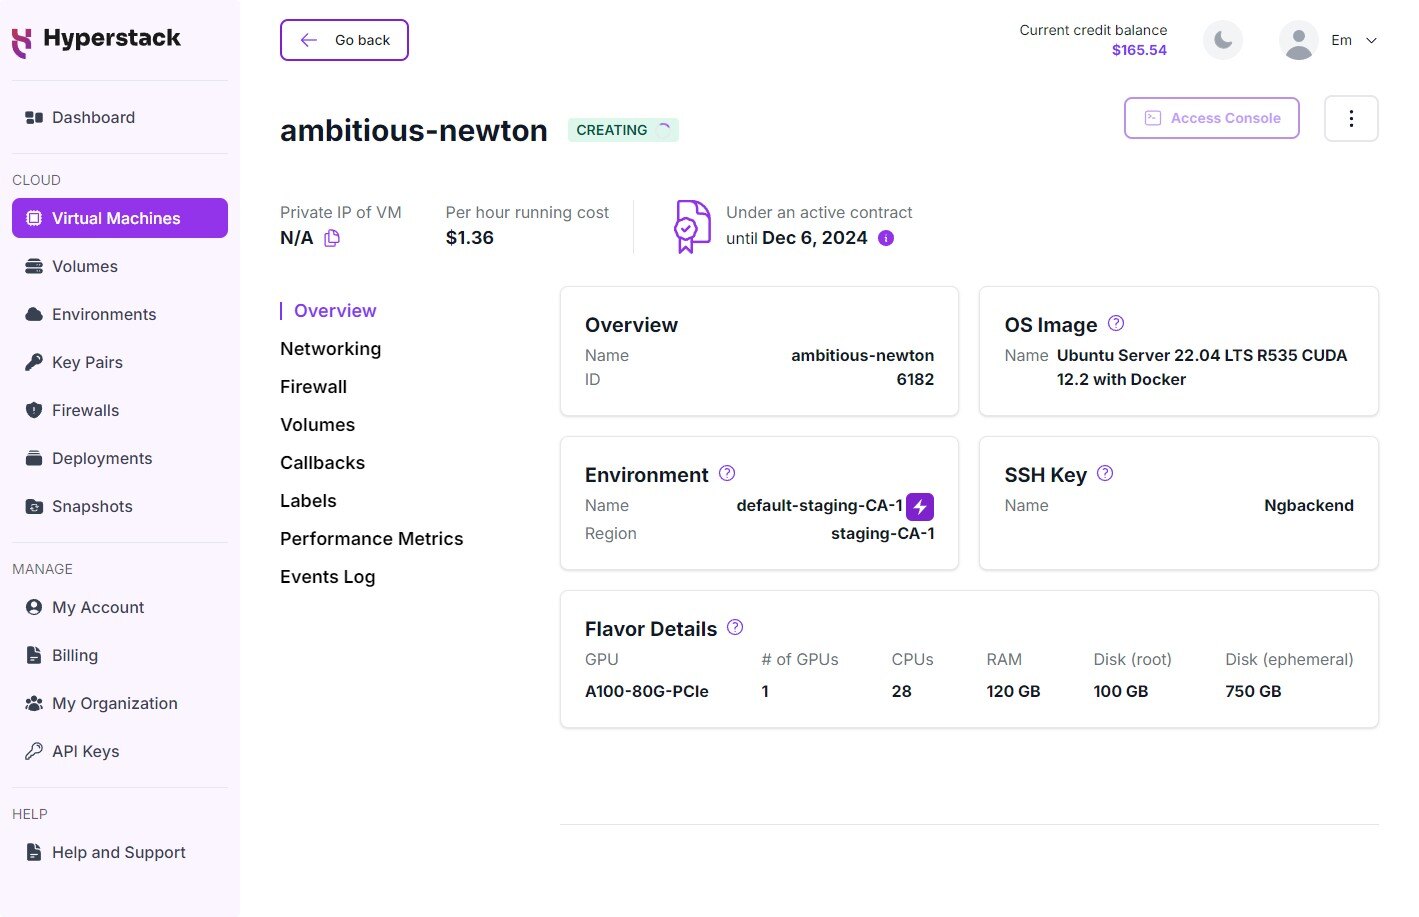Click the Help and Support icon
Image resolution: width=1419 pixels, height=917 pixels.
[x=34, y=852]
